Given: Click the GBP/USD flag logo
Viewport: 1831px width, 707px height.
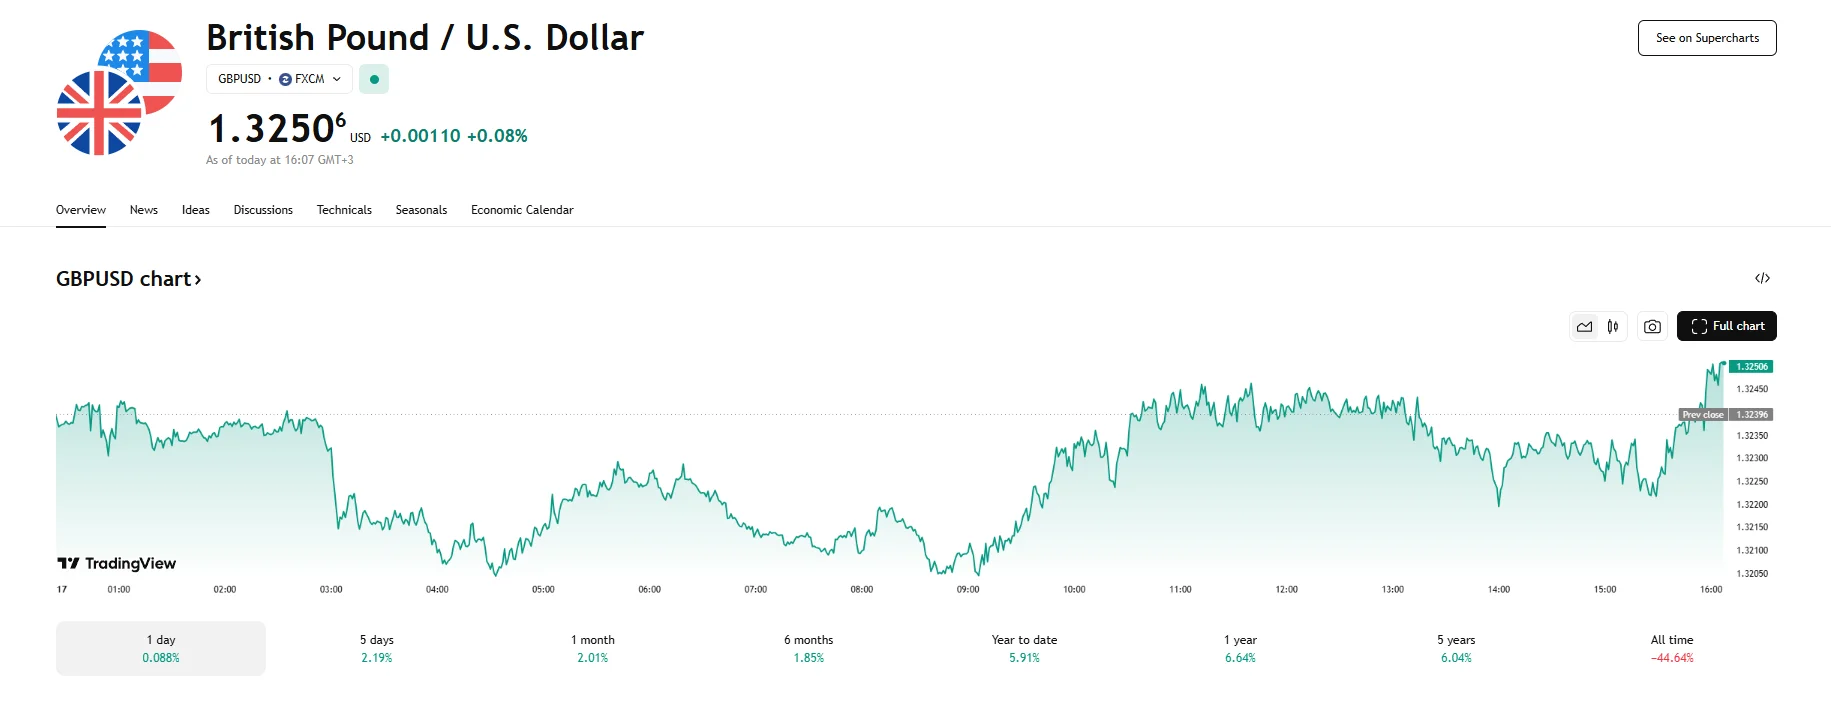Looking at the screenshot, I should [x=119, y=93].
